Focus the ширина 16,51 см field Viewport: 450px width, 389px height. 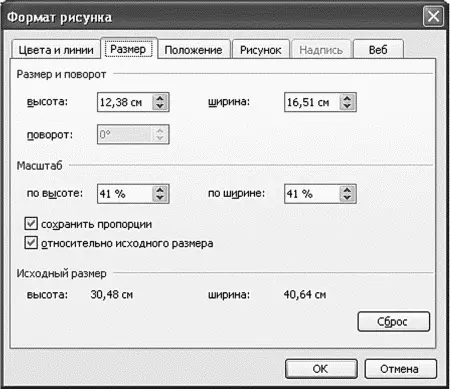pyautogui.click(x=312, y=102)
